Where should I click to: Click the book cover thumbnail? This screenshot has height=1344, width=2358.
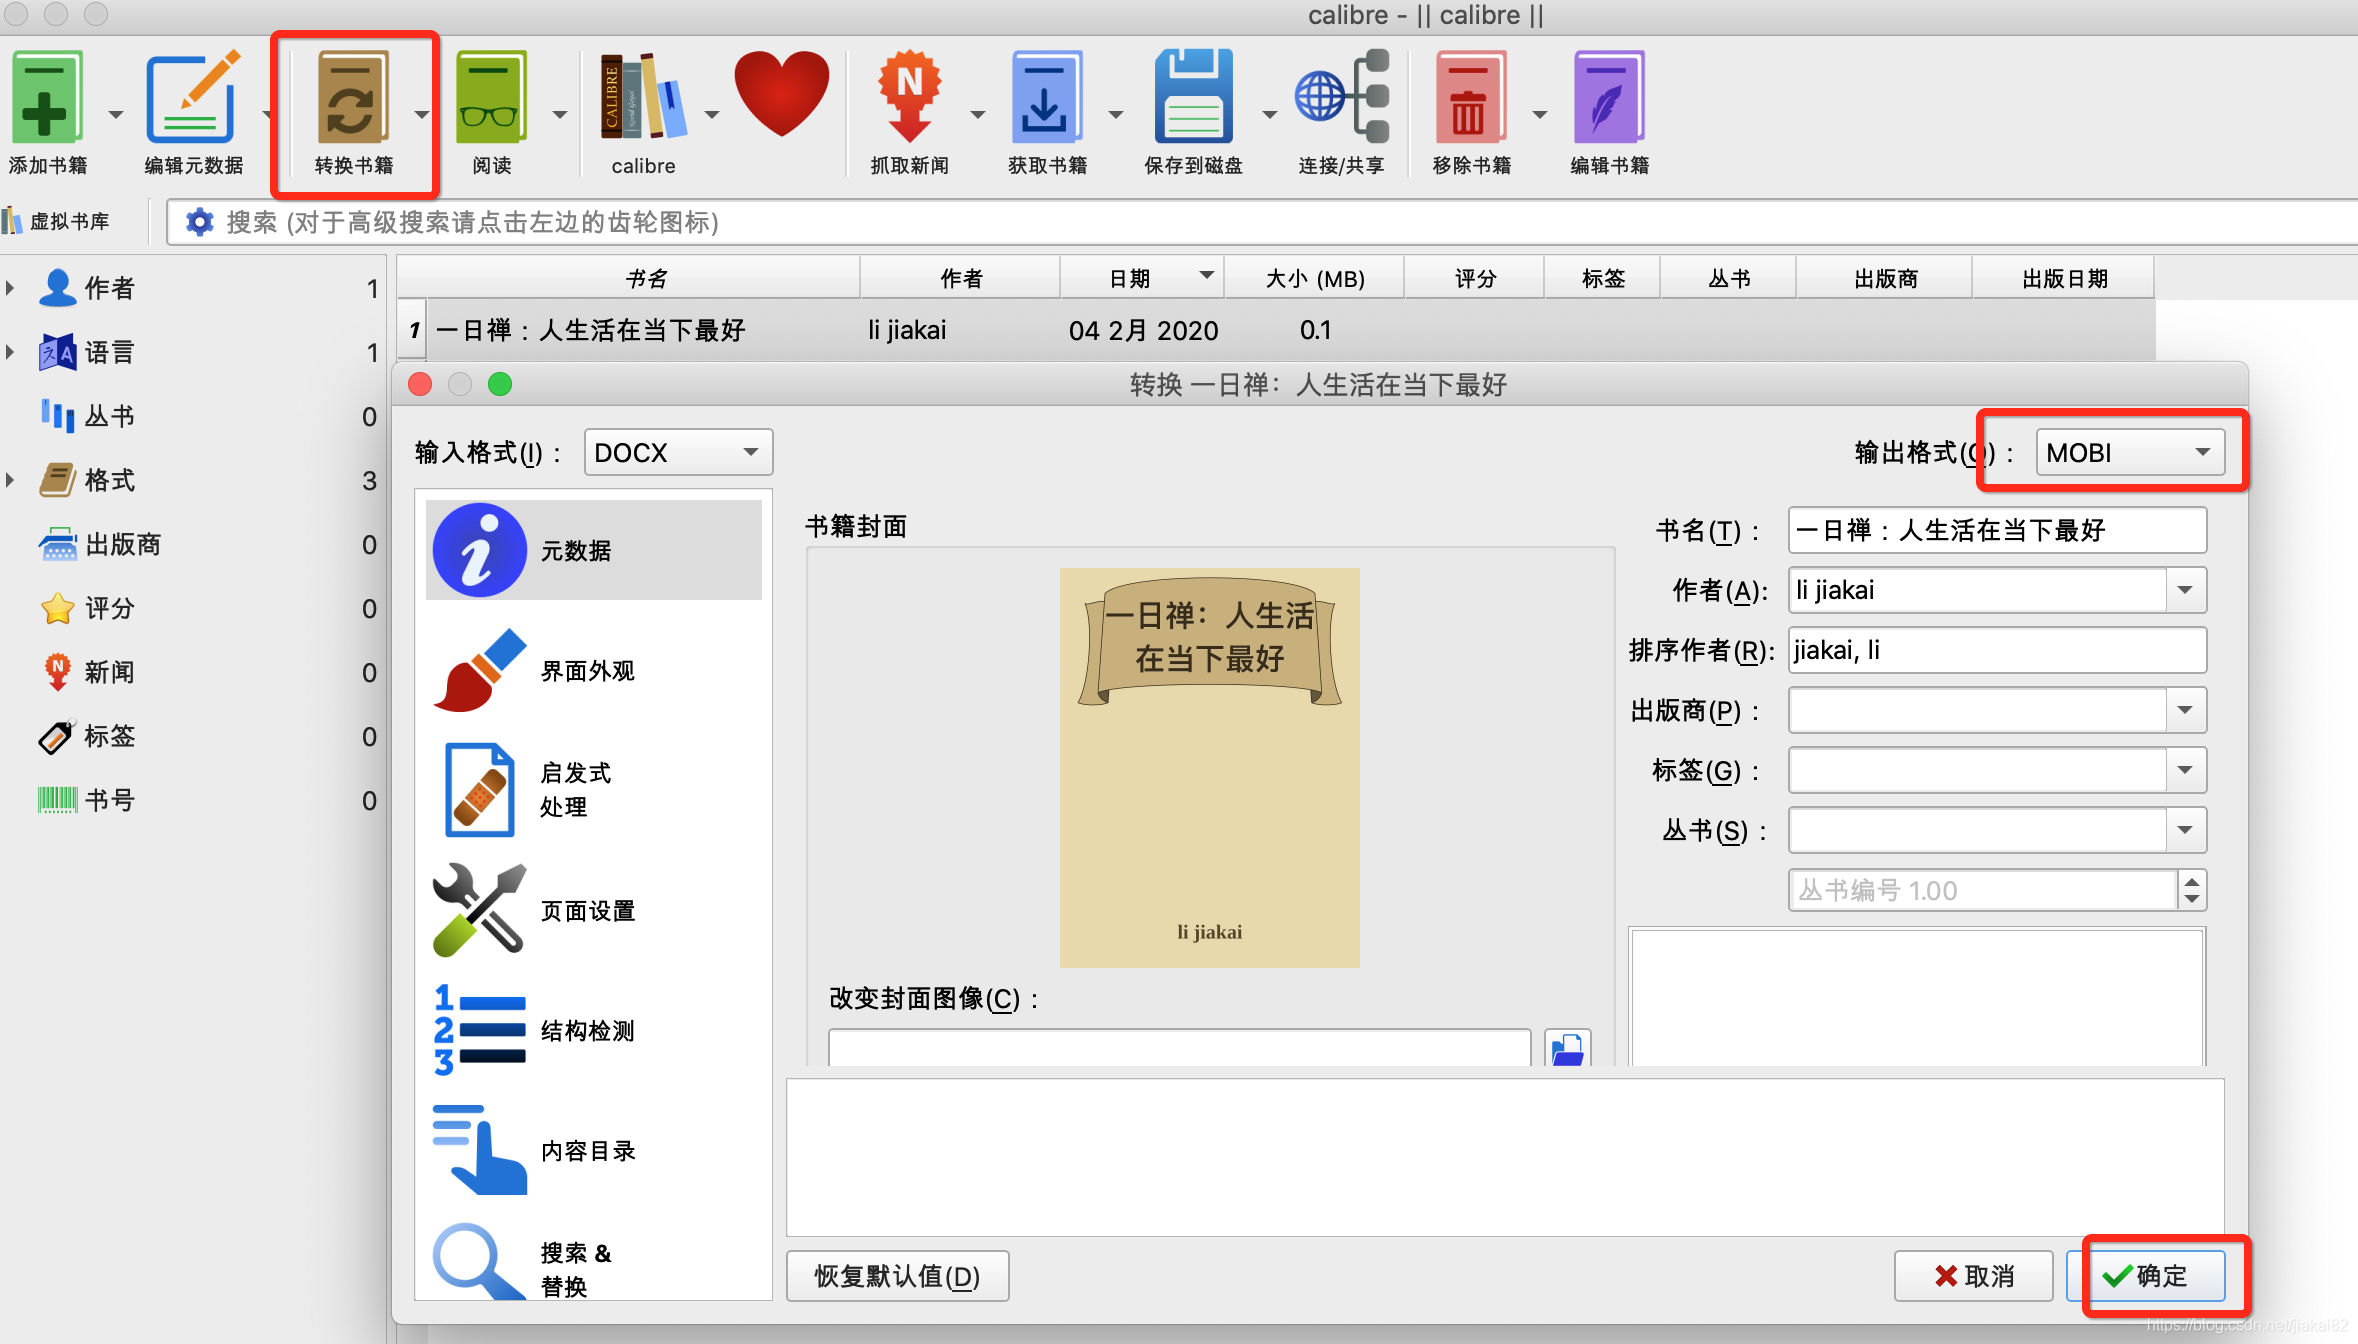1210,768
